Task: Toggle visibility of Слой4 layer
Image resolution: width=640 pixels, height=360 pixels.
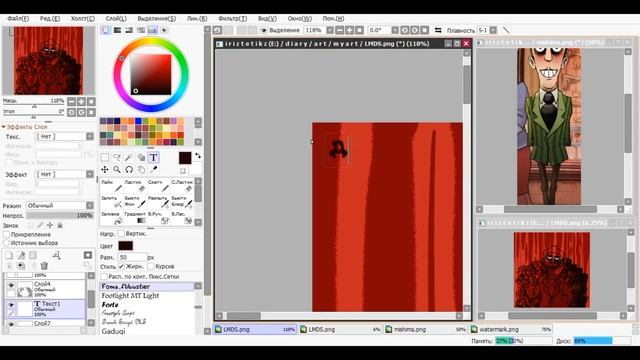Action: pos(11,286)
